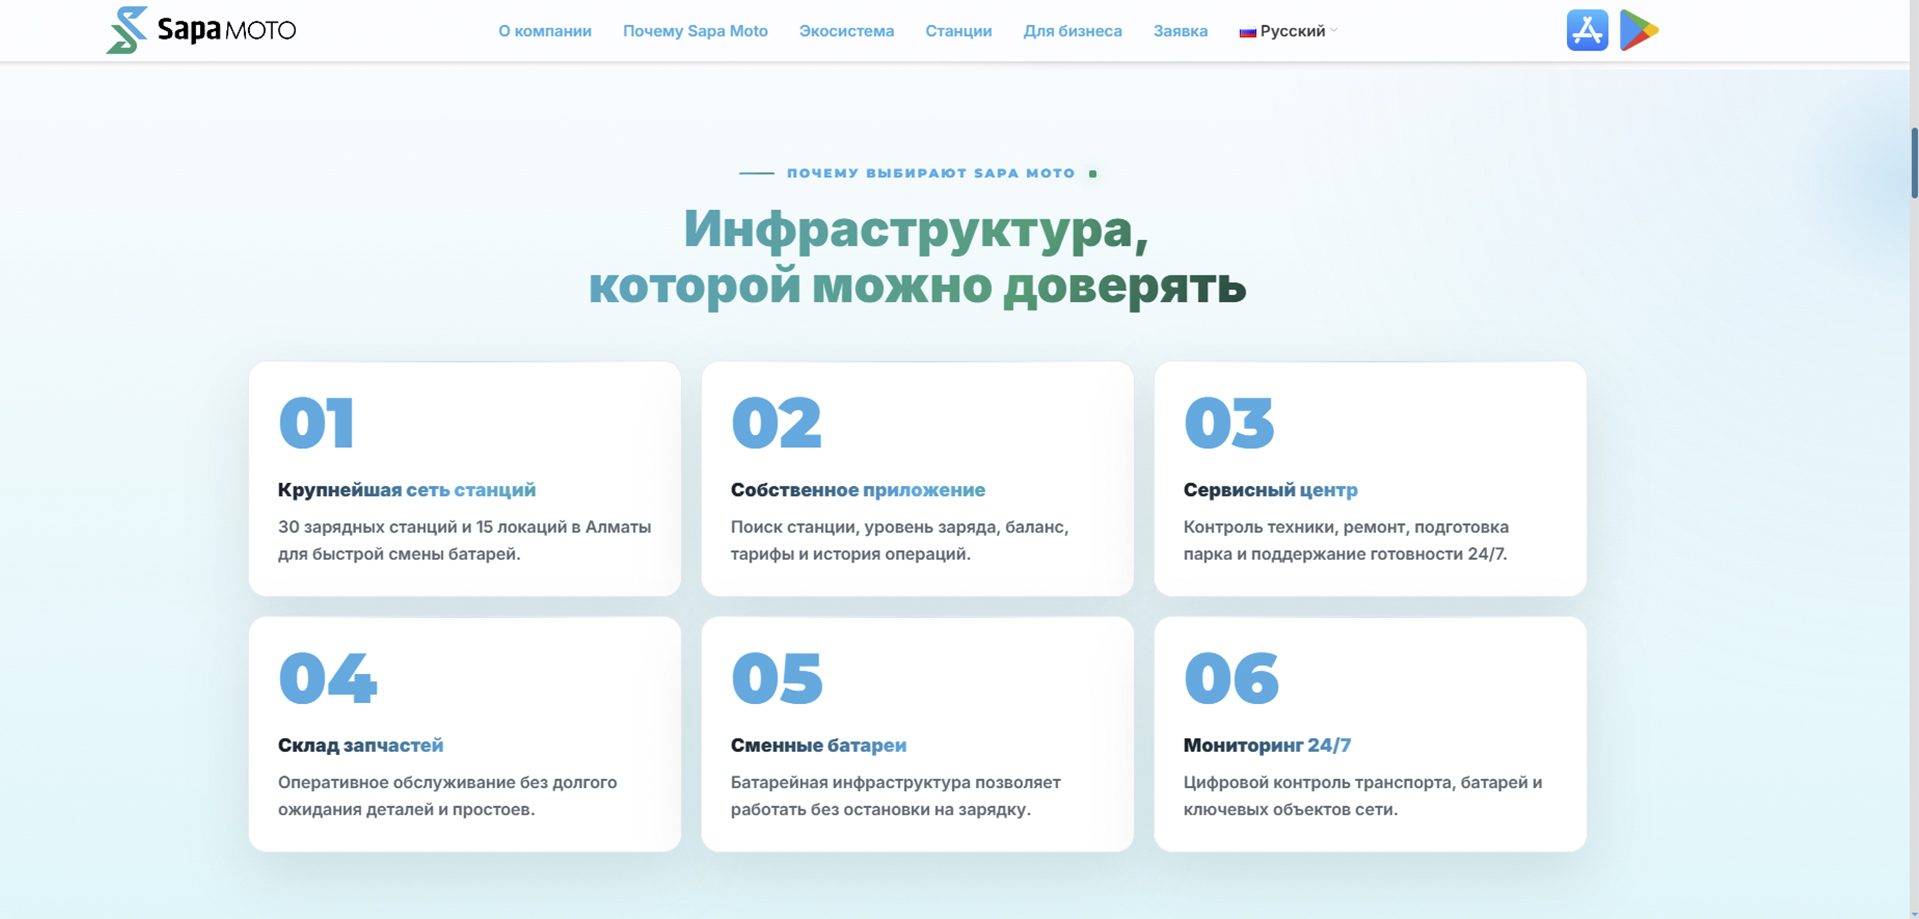Open the Русский language dropdown

click(x=1288, y=31)
